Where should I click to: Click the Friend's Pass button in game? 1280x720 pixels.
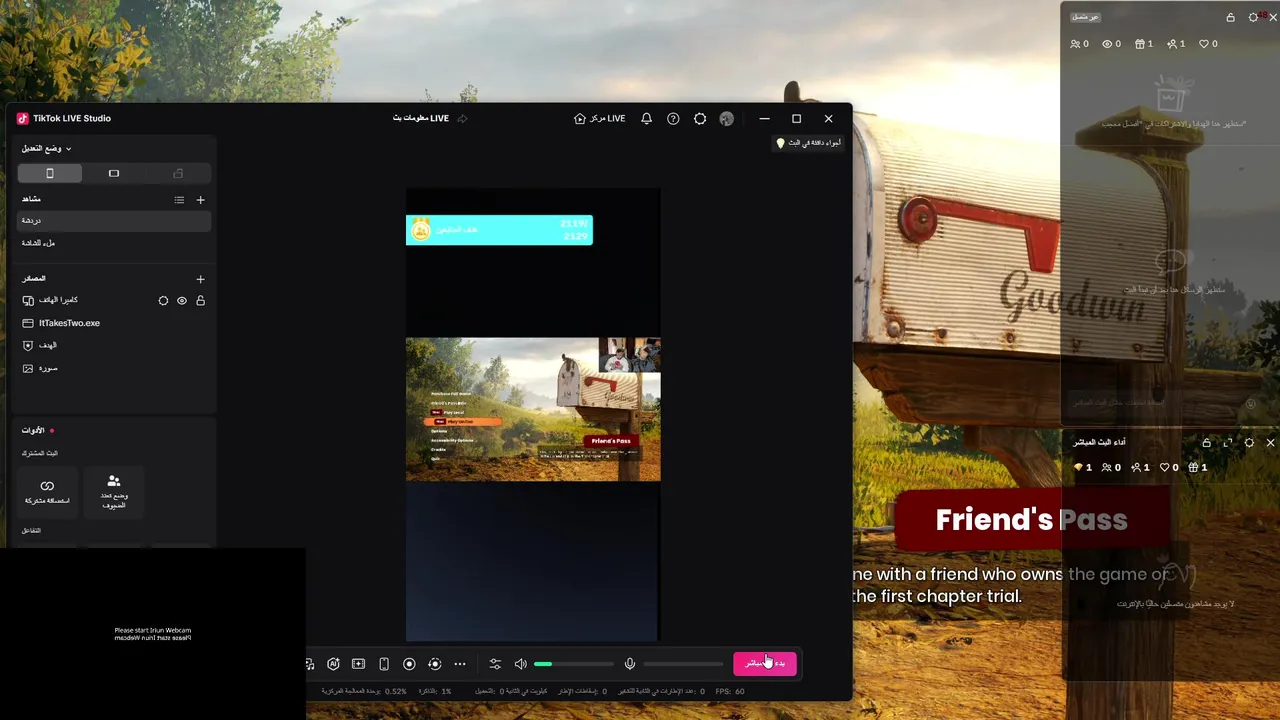tap(1031, 520)
